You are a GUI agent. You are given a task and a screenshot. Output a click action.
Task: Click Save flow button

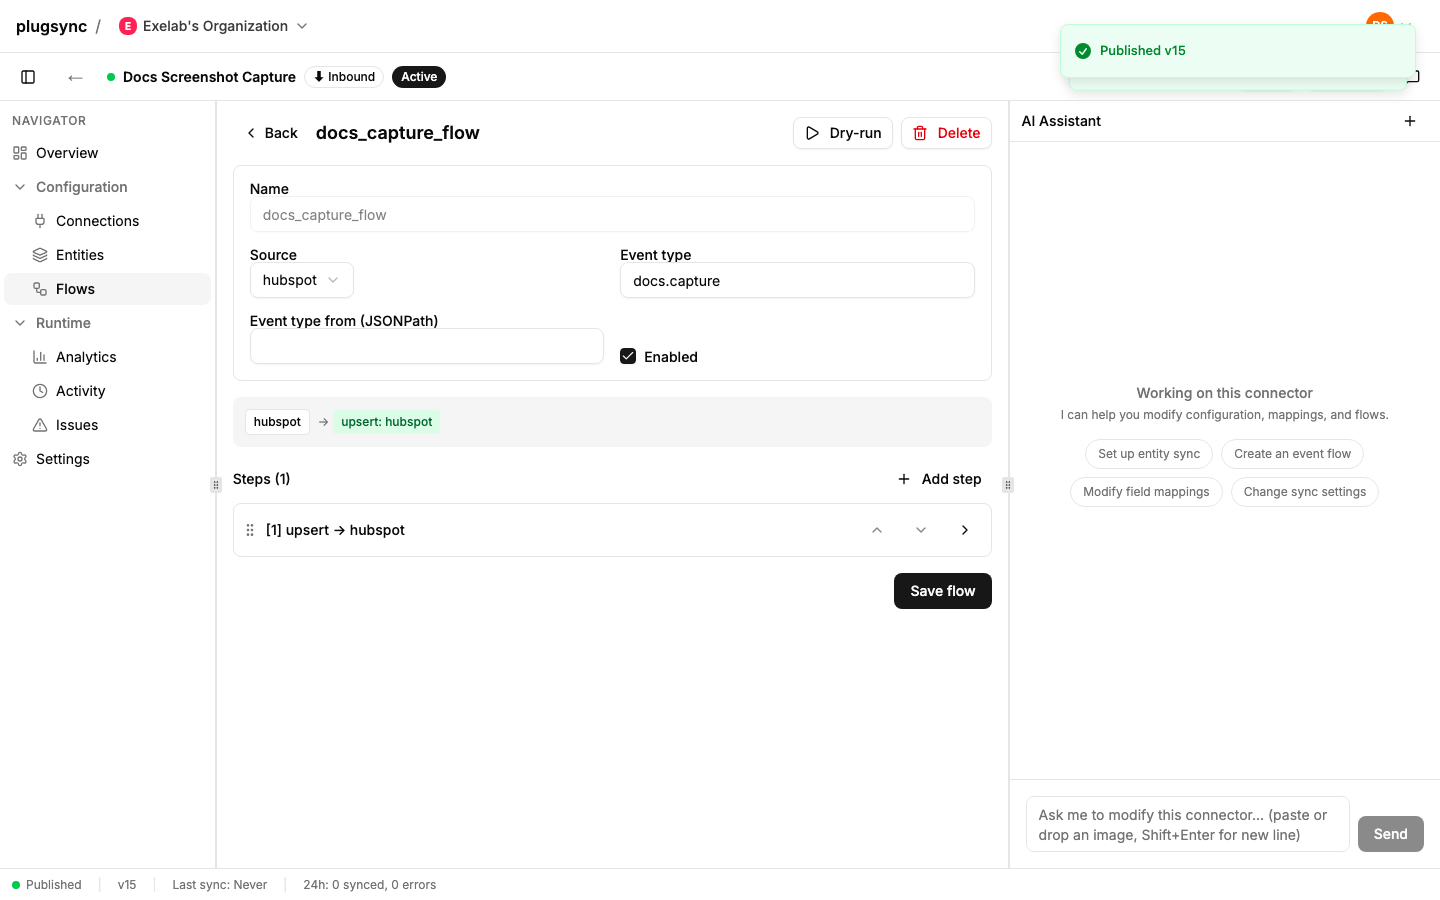click(943, 591)
